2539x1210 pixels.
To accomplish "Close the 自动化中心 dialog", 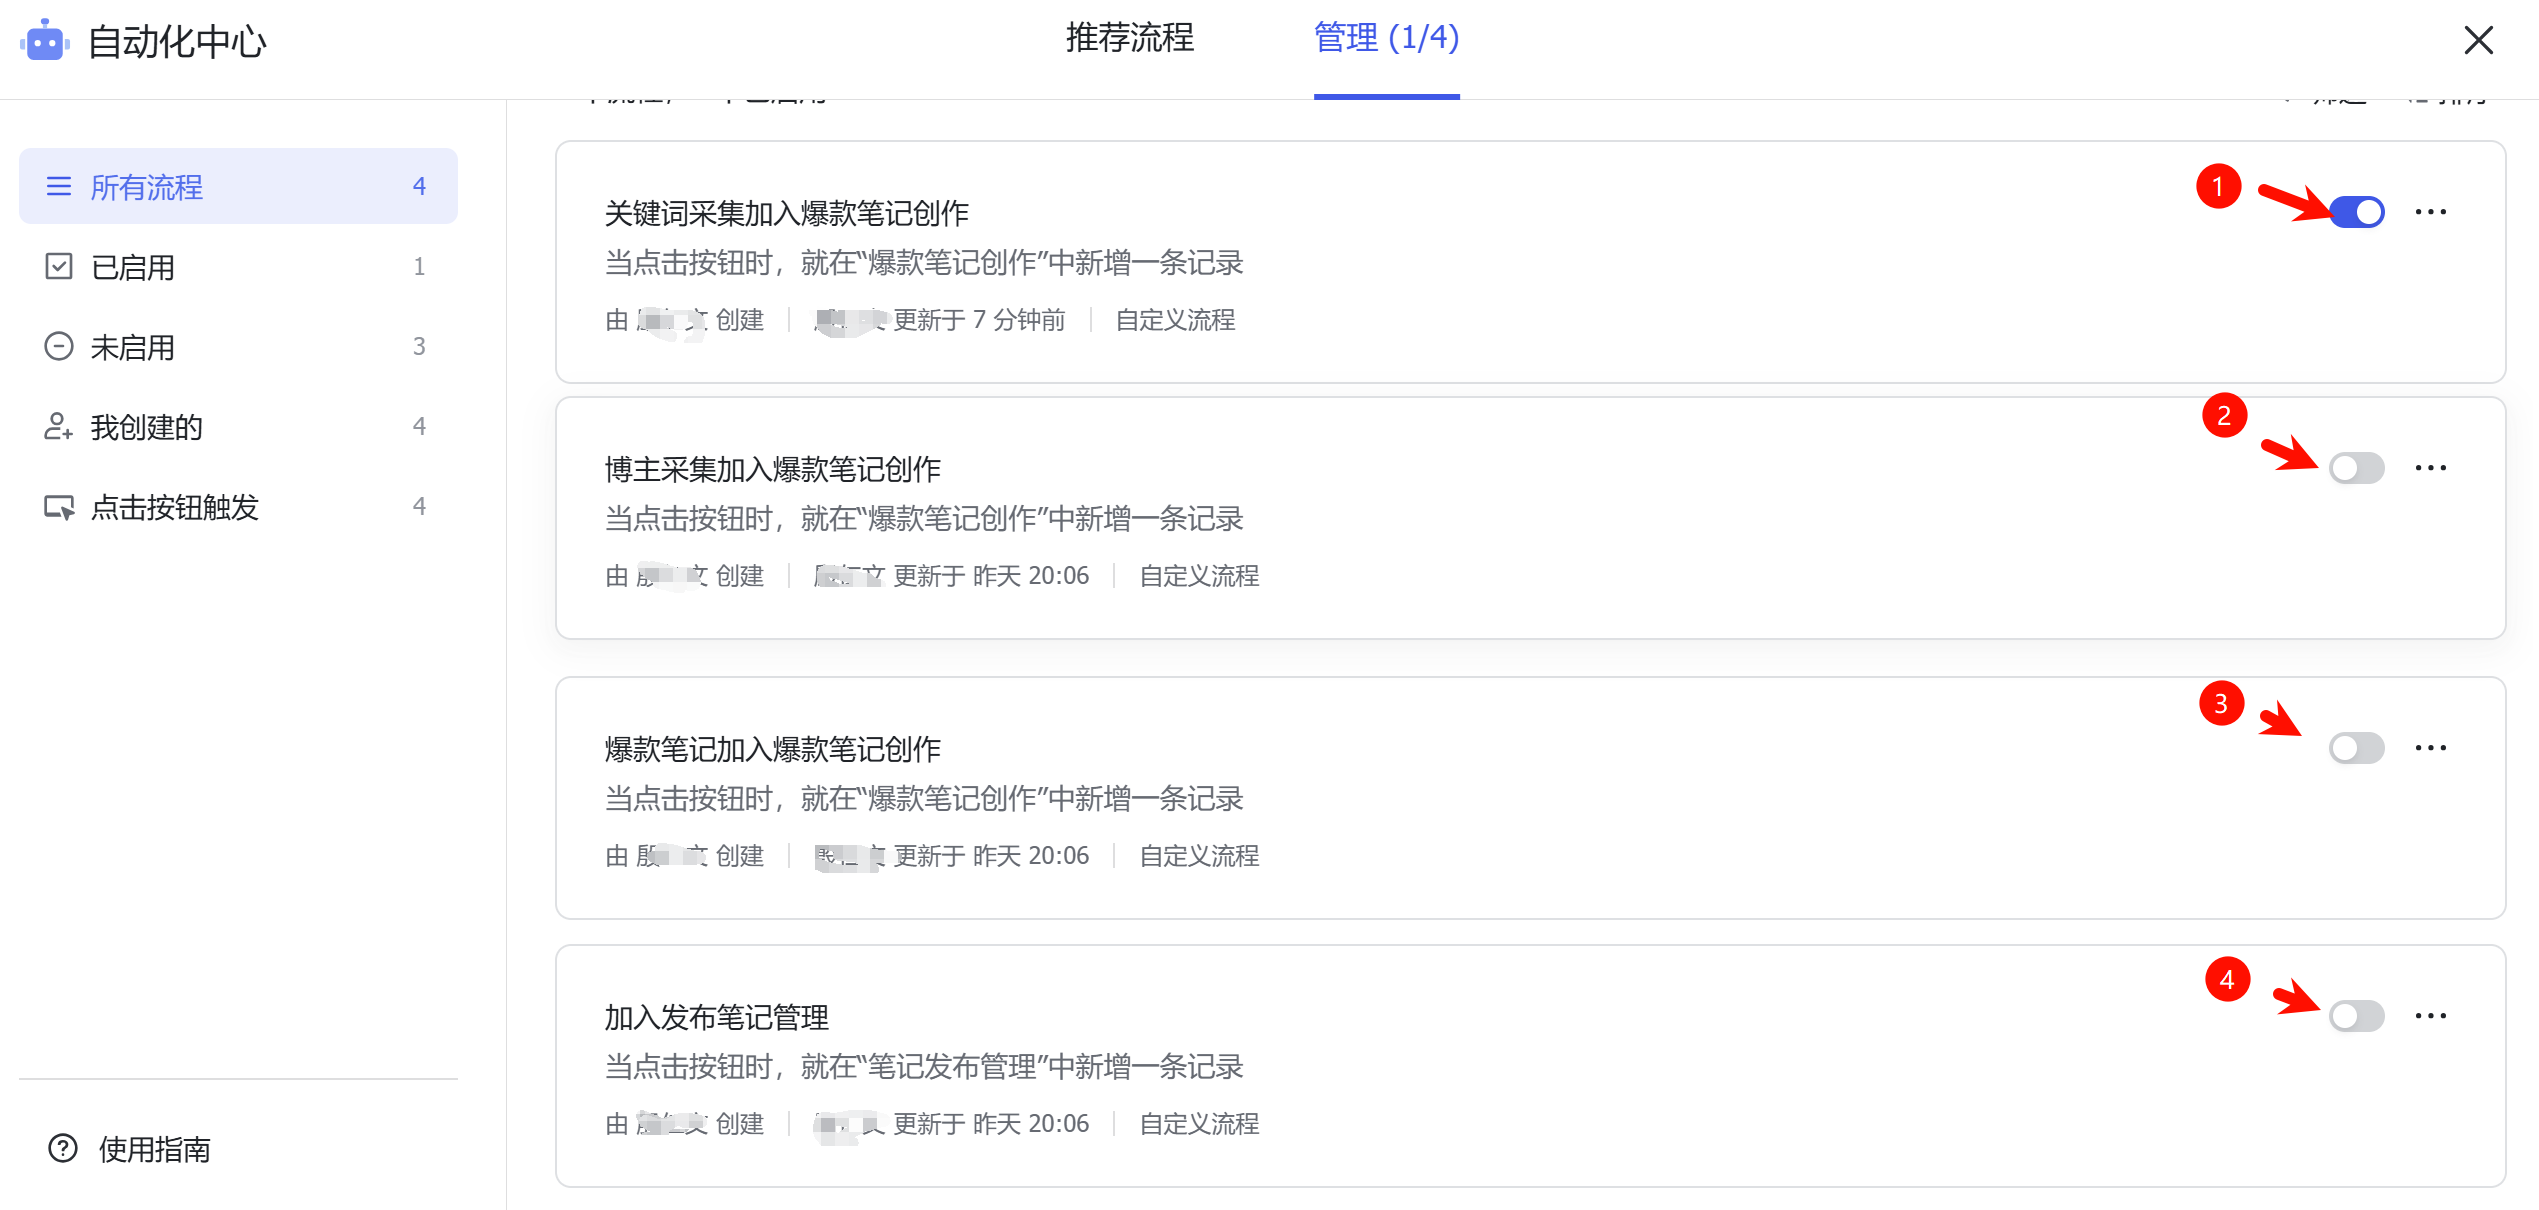I will [2478, 41].
